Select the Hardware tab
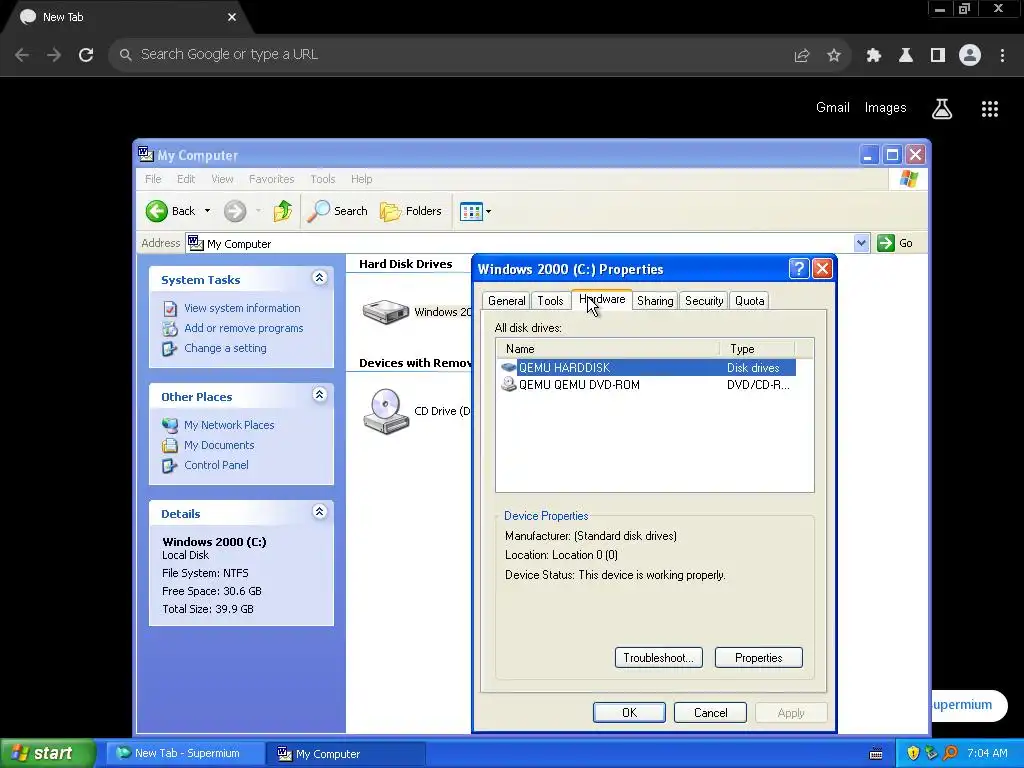Image resolution: width=1024 pixels, height=768 pixels. point(601,299)
